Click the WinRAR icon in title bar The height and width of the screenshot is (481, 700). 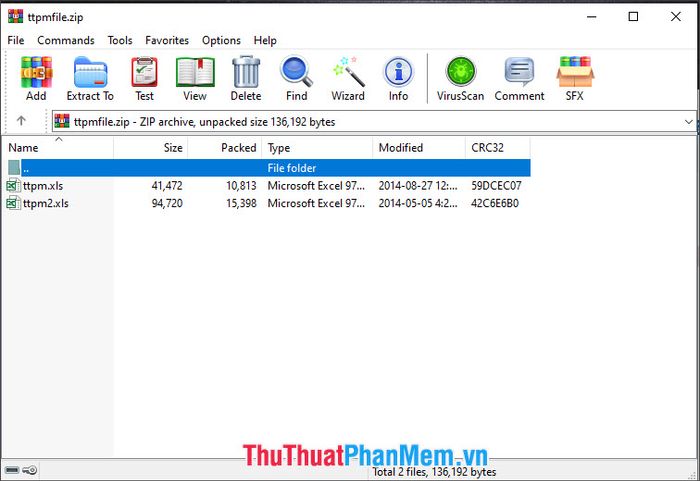point(15,17)
